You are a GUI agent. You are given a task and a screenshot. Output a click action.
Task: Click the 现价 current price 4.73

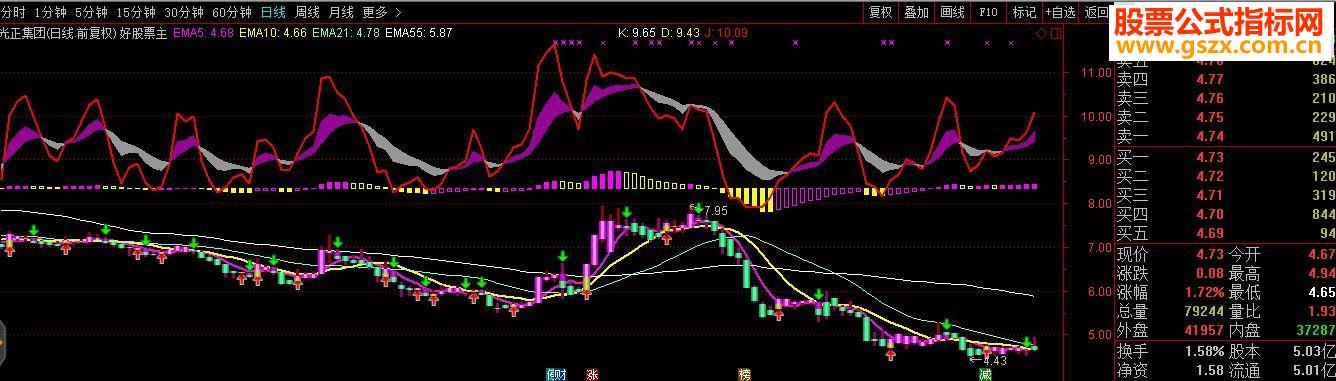pos(1210,253)
